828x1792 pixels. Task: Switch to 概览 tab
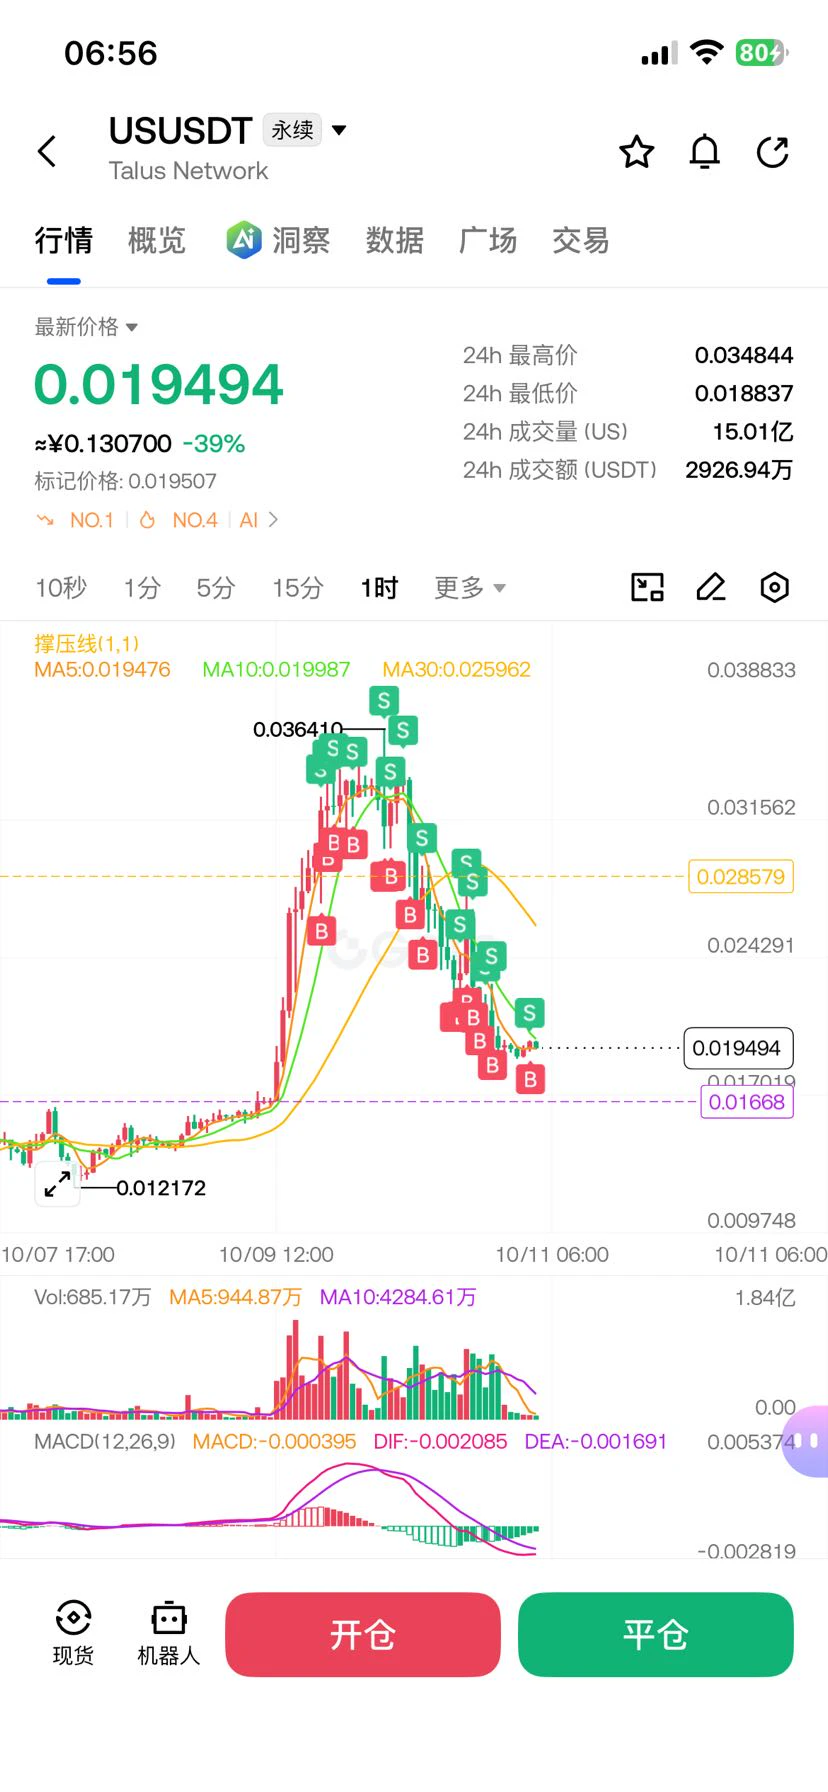coord(157,240)
